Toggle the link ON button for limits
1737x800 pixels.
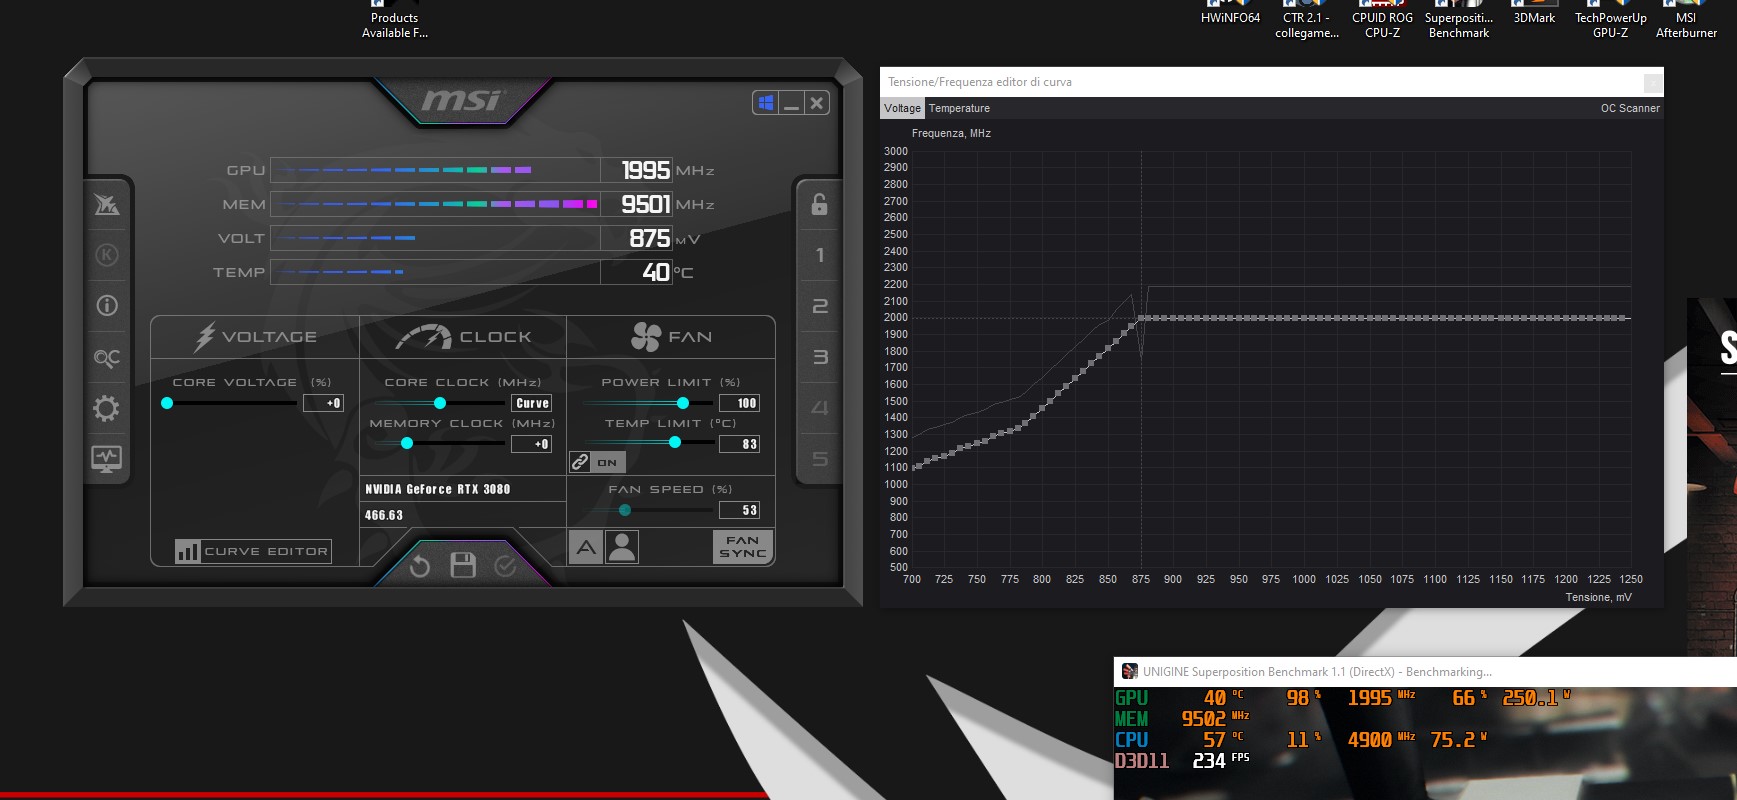pos(597,462)
